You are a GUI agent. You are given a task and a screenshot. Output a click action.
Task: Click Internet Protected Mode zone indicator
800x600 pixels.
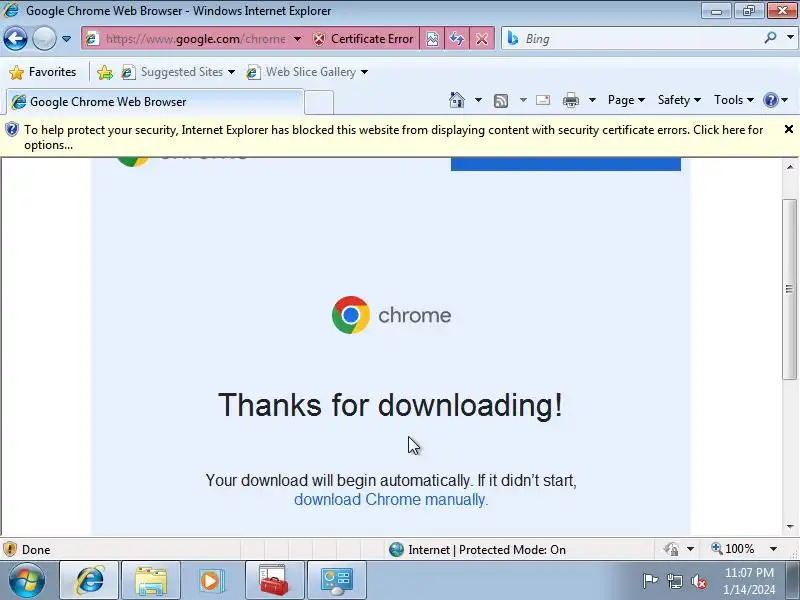tap(477, 549)
